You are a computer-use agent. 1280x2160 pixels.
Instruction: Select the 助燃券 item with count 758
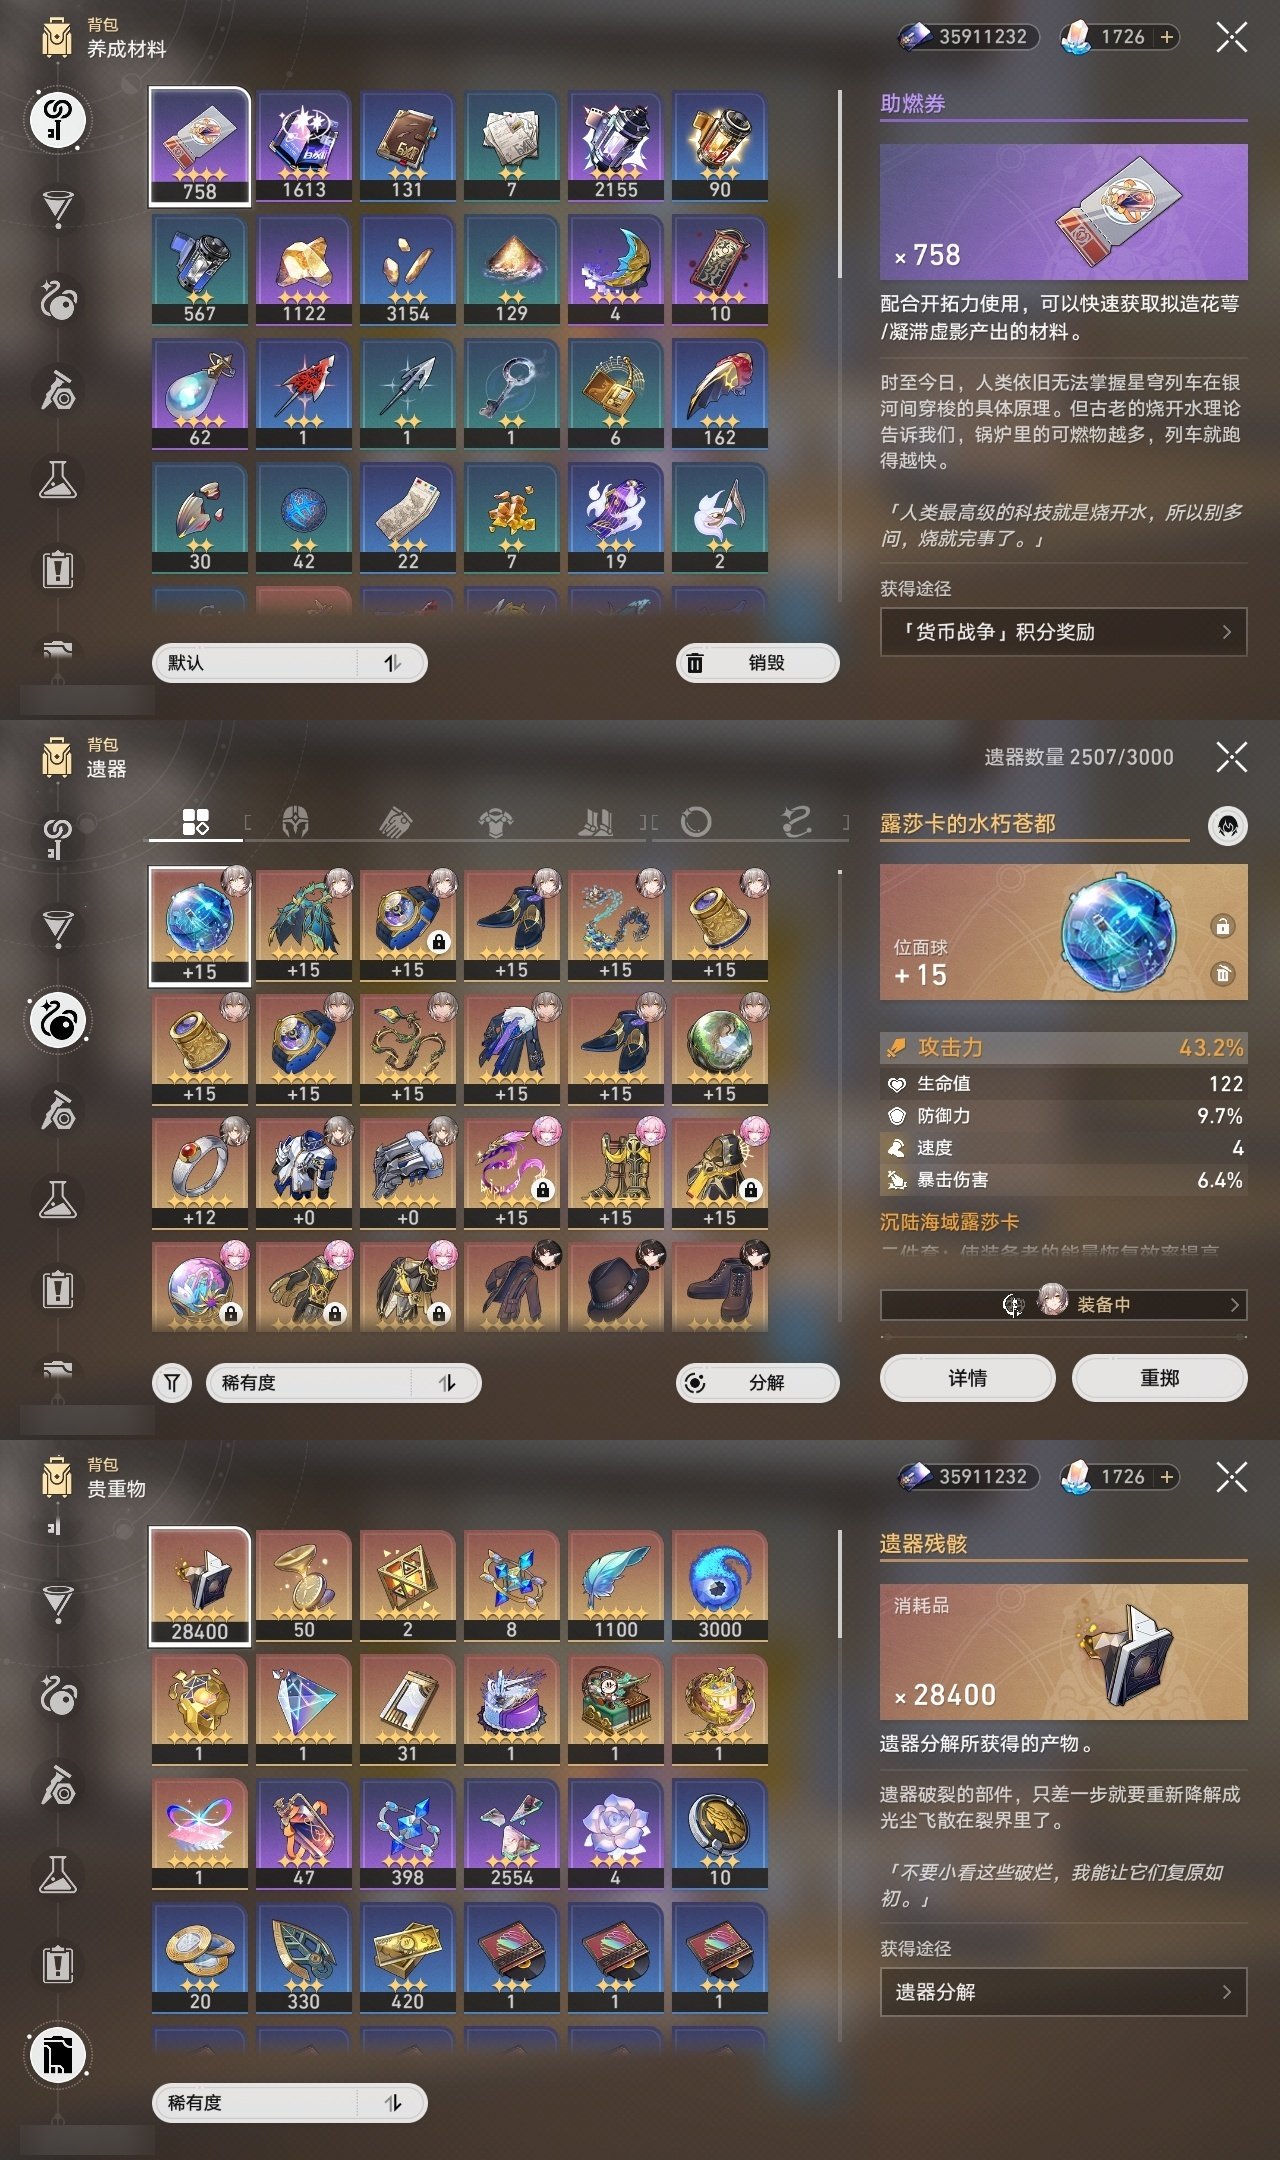[x=200, y=146]
